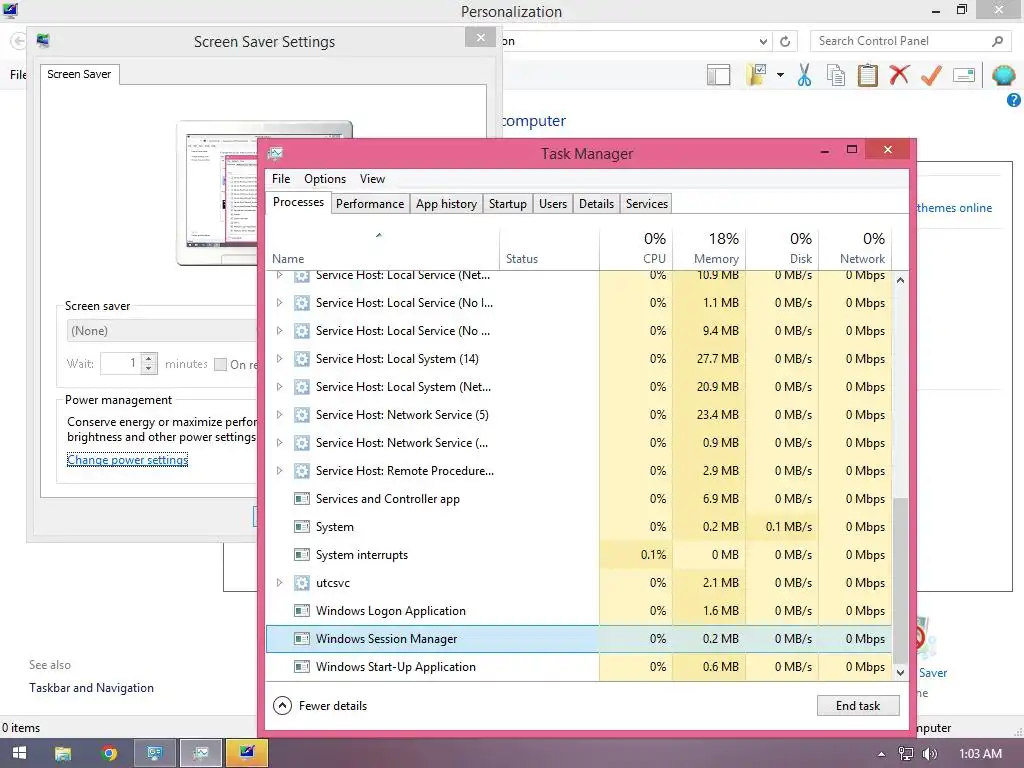Click the search magnifier in Control Panel search
This screenshot has width=1024, height=768.
pyautogui.click(x=997, y=41)
